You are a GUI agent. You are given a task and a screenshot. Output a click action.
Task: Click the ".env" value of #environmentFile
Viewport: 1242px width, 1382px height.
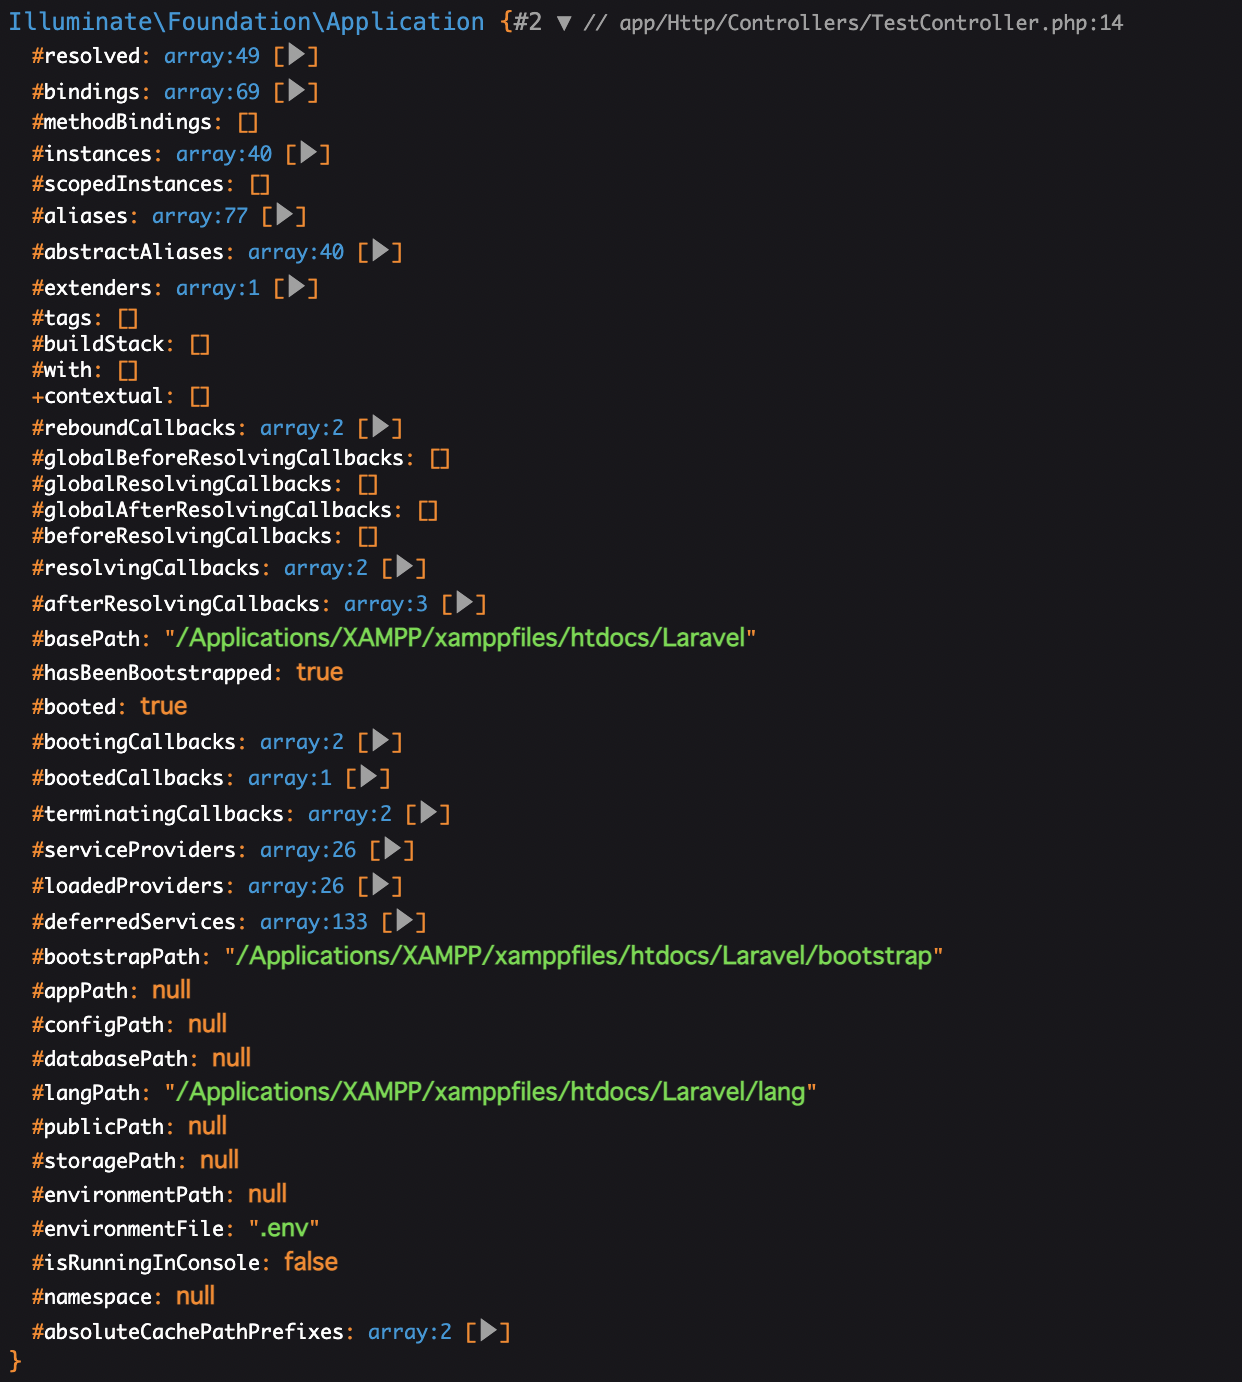point(284,1228)
